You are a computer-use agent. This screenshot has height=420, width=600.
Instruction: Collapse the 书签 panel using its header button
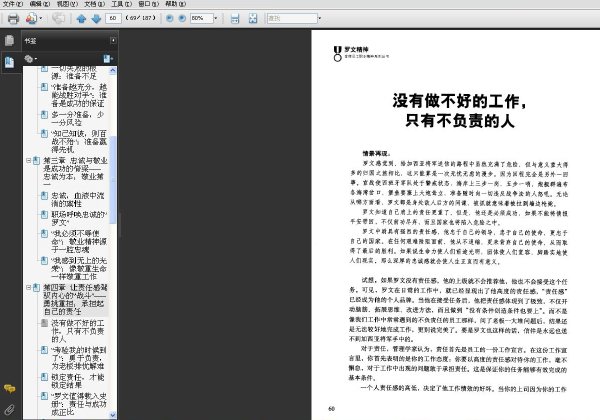coord(113,41)
